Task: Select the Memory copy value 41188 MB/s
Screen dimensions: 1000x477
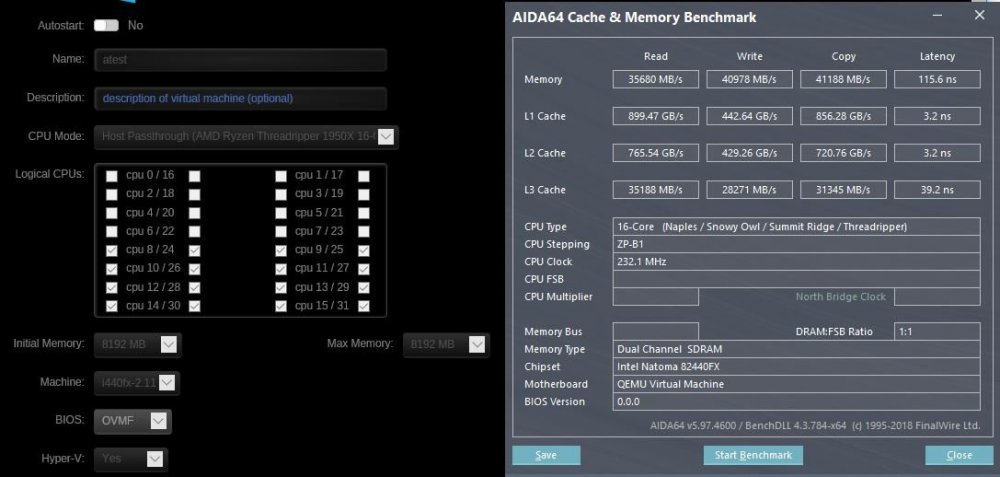Action: tap(843, 79)
